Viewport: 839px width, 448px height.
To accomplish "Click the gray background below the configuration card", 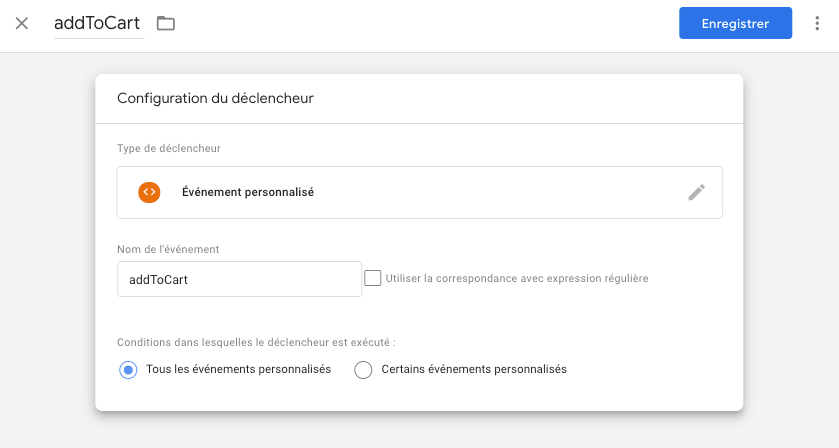I will [419, 430].
